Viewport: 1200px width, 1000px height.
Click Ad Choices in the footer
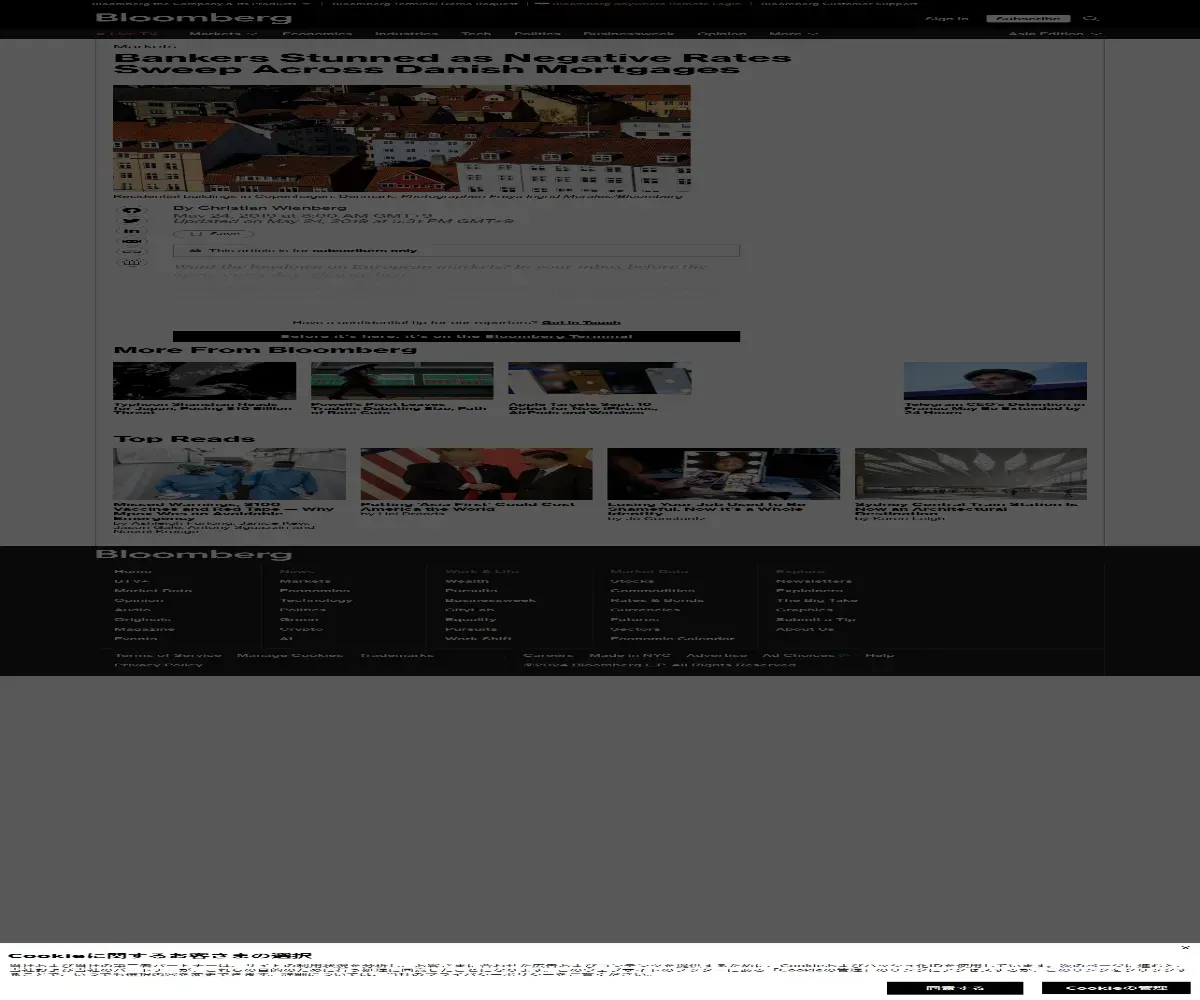pos(806,655)
